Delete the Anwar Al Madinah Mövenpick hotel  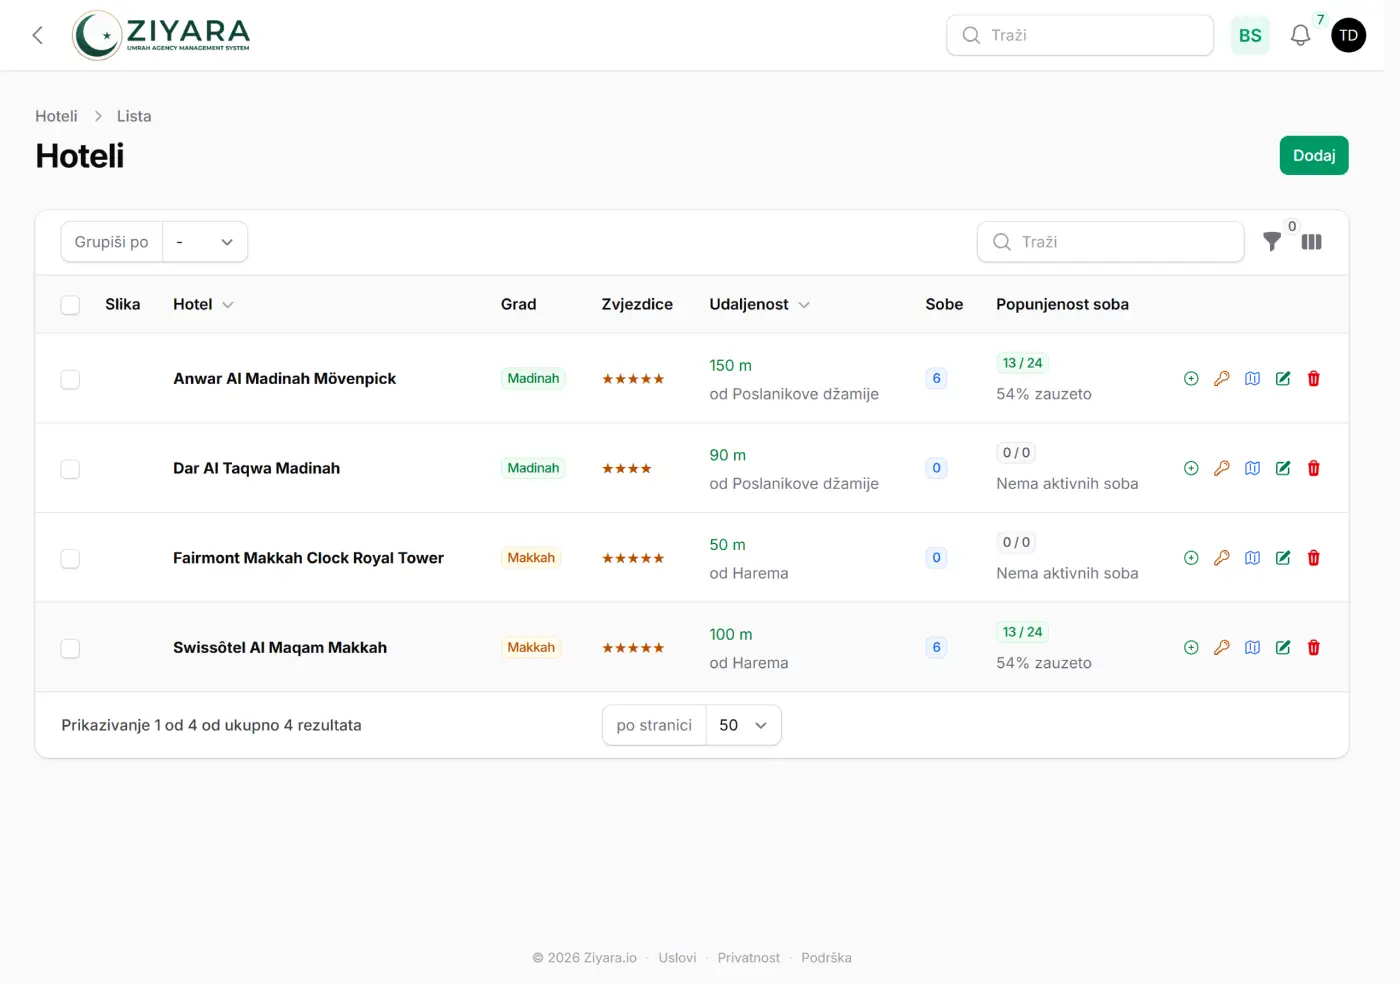tap(1314, 379)
